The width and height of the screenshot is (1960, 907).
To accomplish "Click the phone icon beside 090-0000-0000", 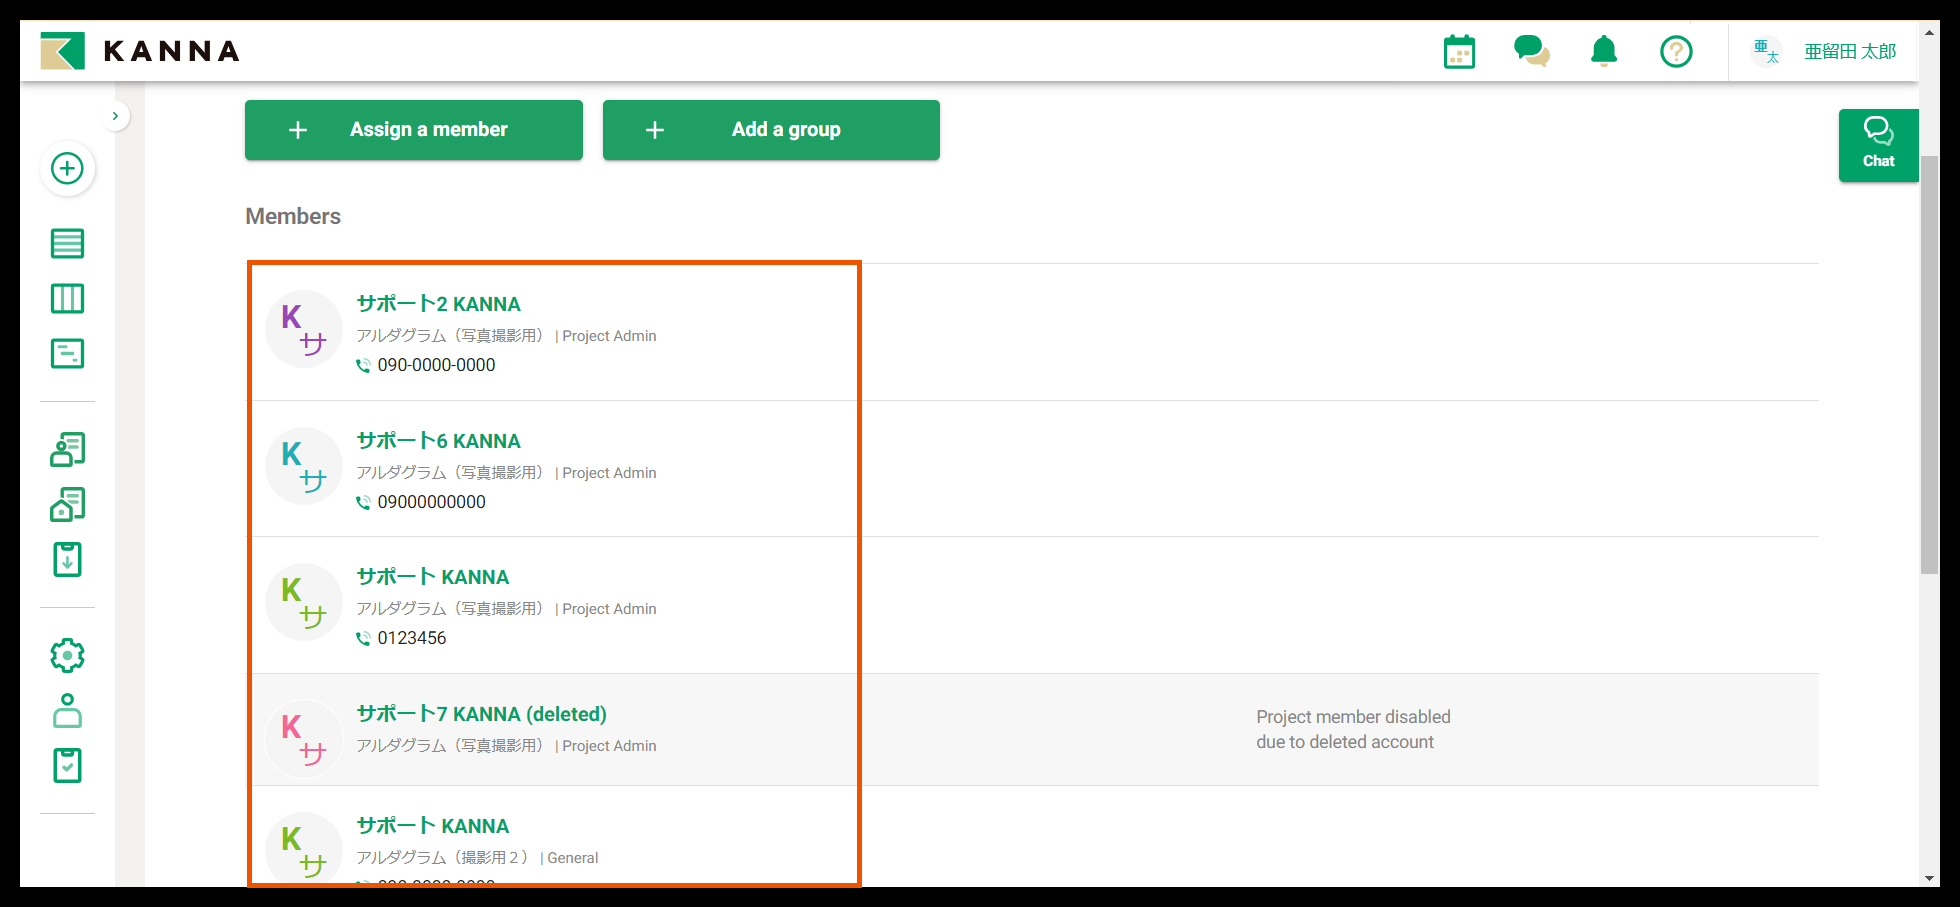I will coord(363,366).
